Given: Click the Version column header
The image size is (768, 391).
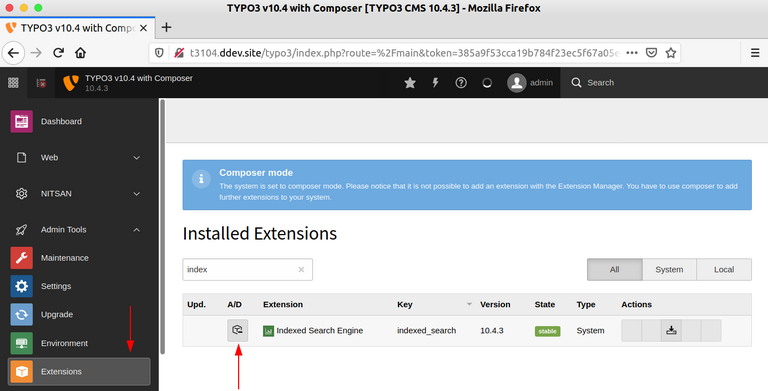Looking at the screenshot, I should coord(495,304).
